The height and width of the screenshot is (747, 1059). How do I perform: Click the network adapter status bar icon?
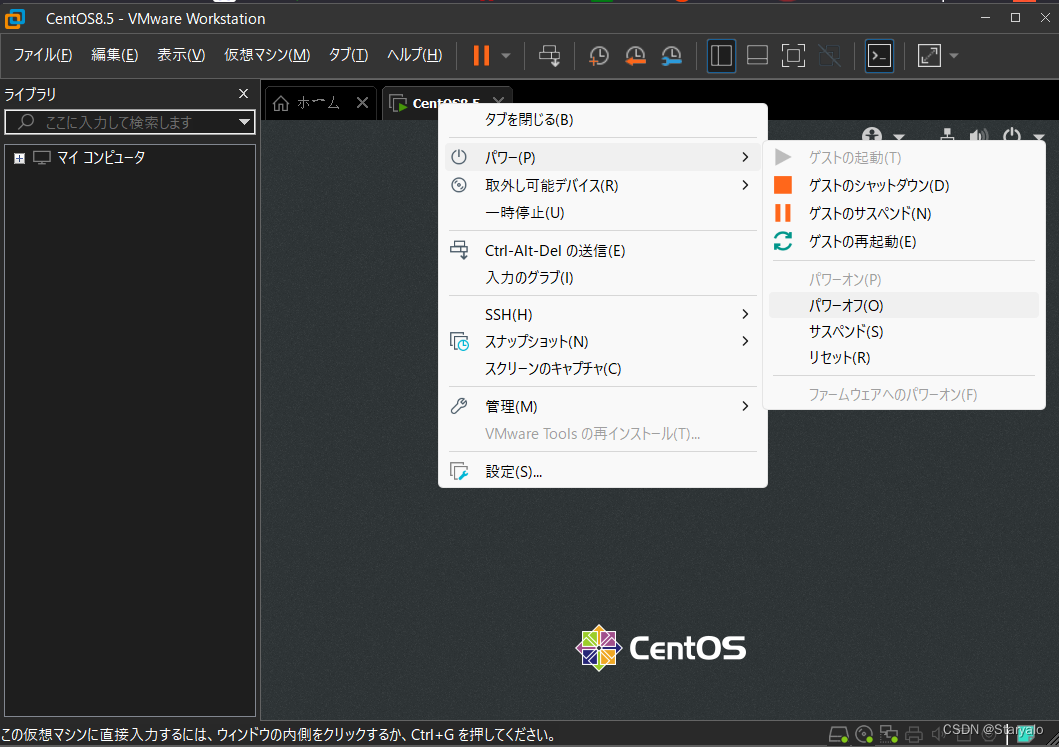(889, 735)
